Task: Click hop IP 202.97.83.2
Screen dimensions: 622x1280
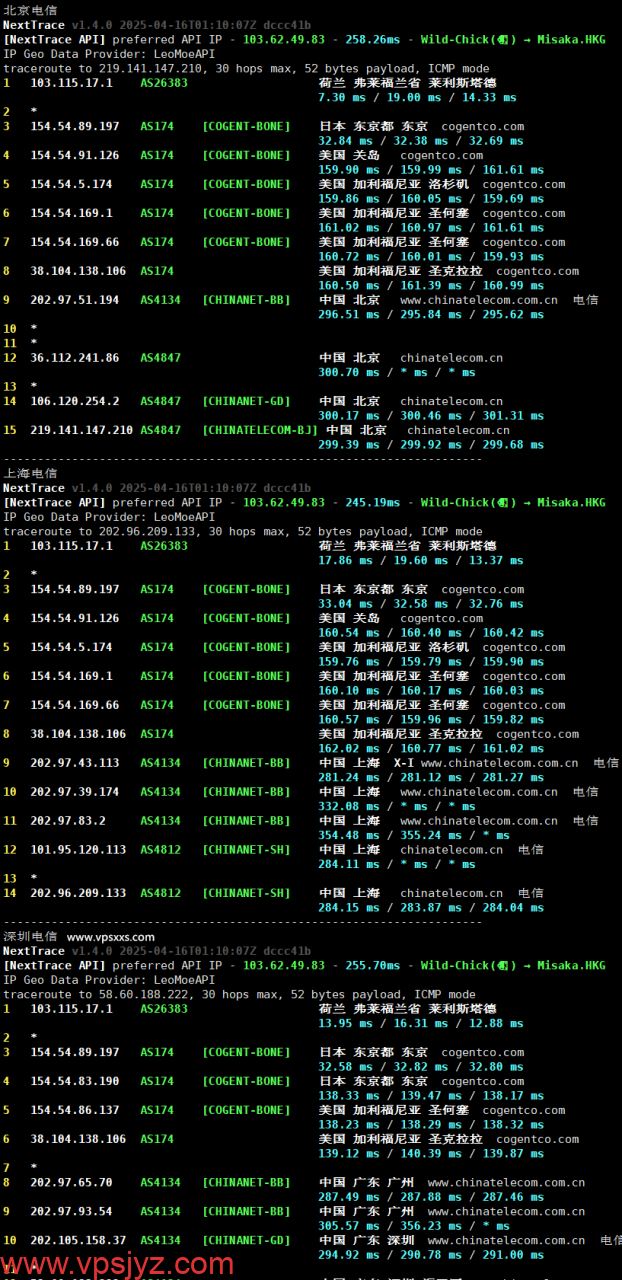Action: (67, 821)
